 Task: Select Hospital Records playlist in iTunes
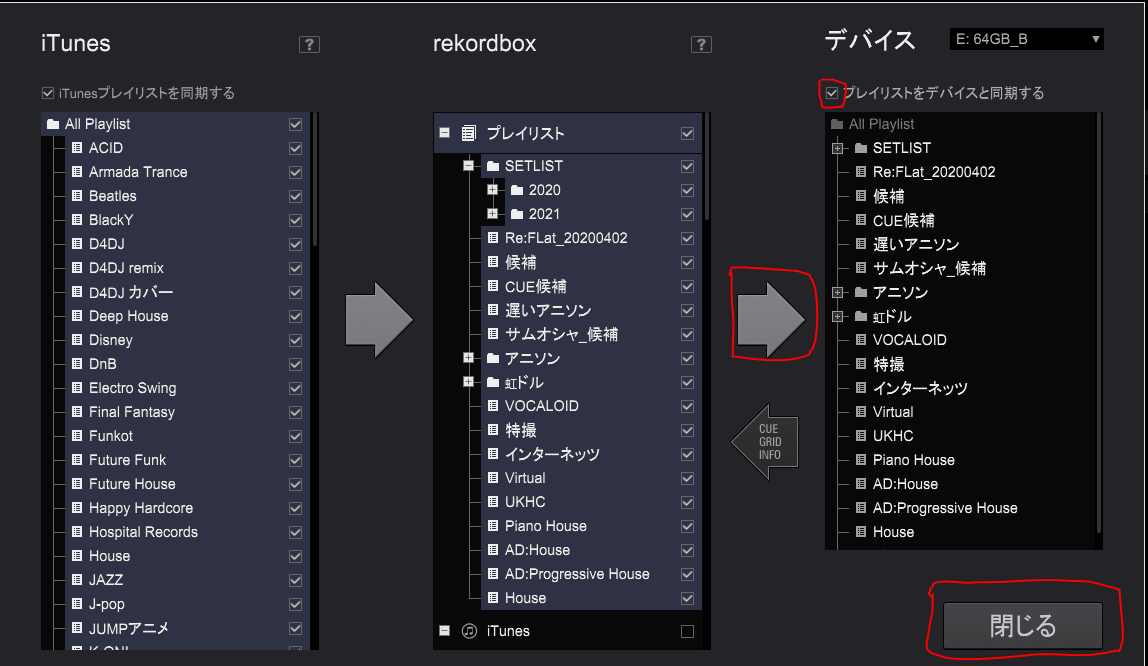pos(144,532)
